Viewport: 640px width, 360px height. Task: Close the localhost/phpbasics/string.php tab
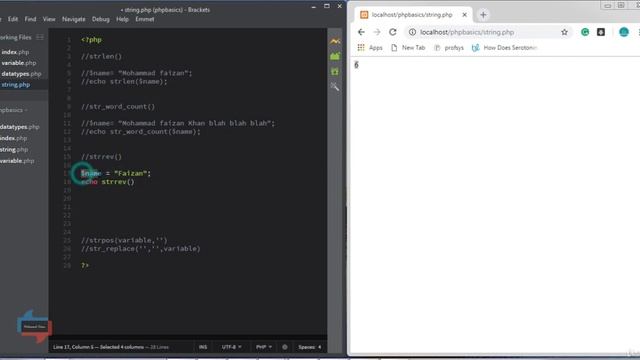(464, 15)
